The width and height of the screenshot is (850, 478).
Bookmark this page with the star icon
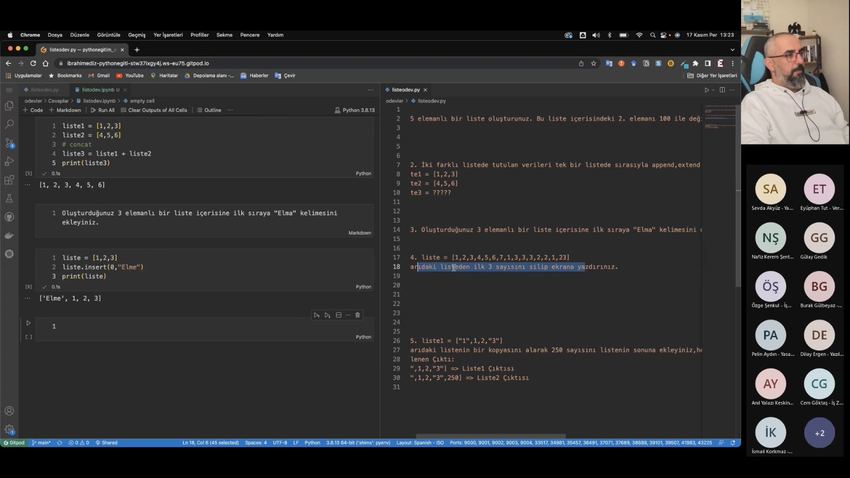[594, 63]
